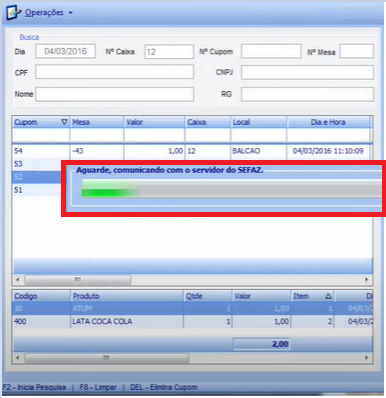Click the DEL - Elimina Cupom status entry
Viewport: 386px width, 398px height.
(x=164, y=387)
